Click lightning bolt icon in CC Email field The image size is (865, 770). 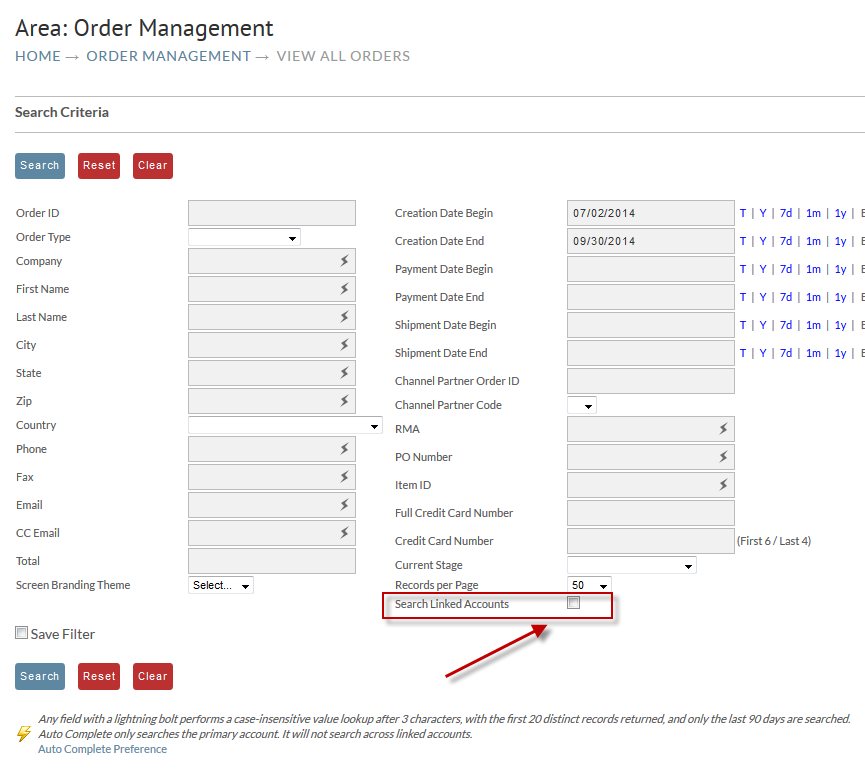(344, 532)
